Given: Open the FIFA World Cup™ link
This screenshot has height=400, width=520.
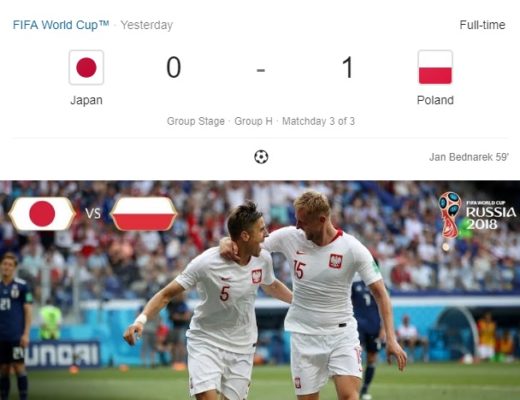Looking at the screenshot, I should tap(61, 25).
